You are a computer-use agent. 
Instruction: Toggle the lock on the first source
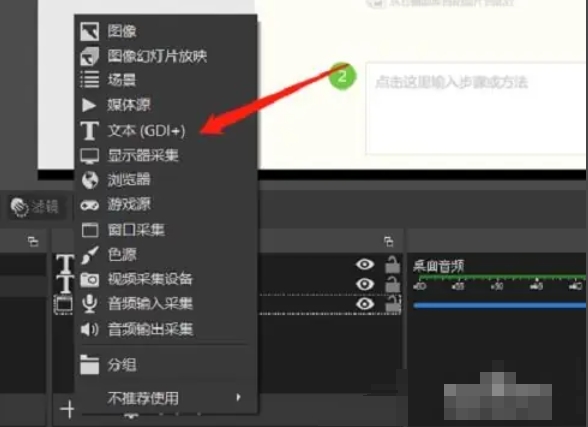393,264
